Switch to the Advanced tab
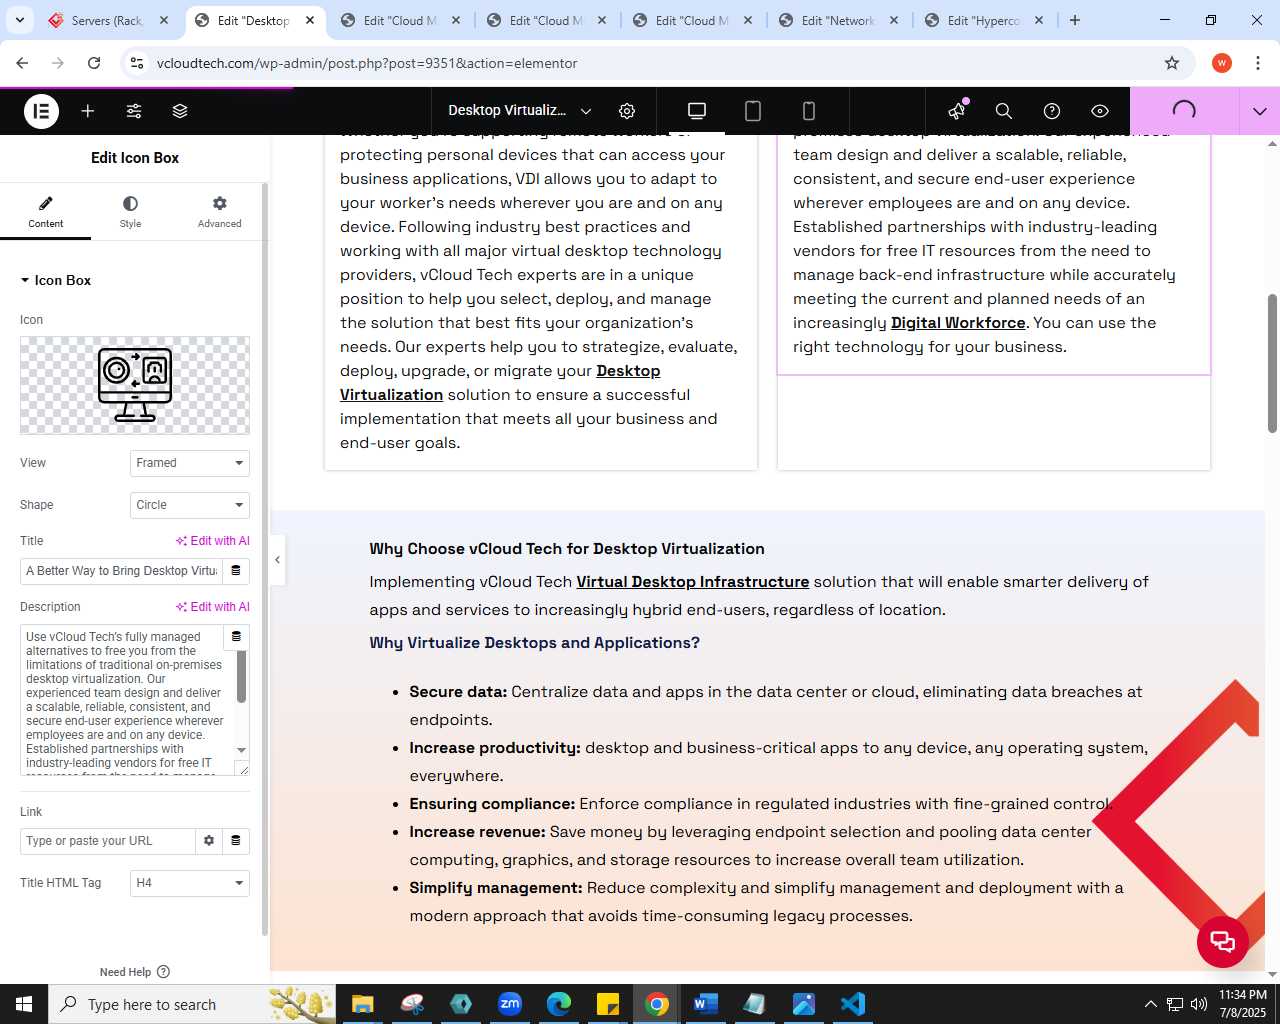Viewport: 1280px width, 1024px height. coord(219,211)
